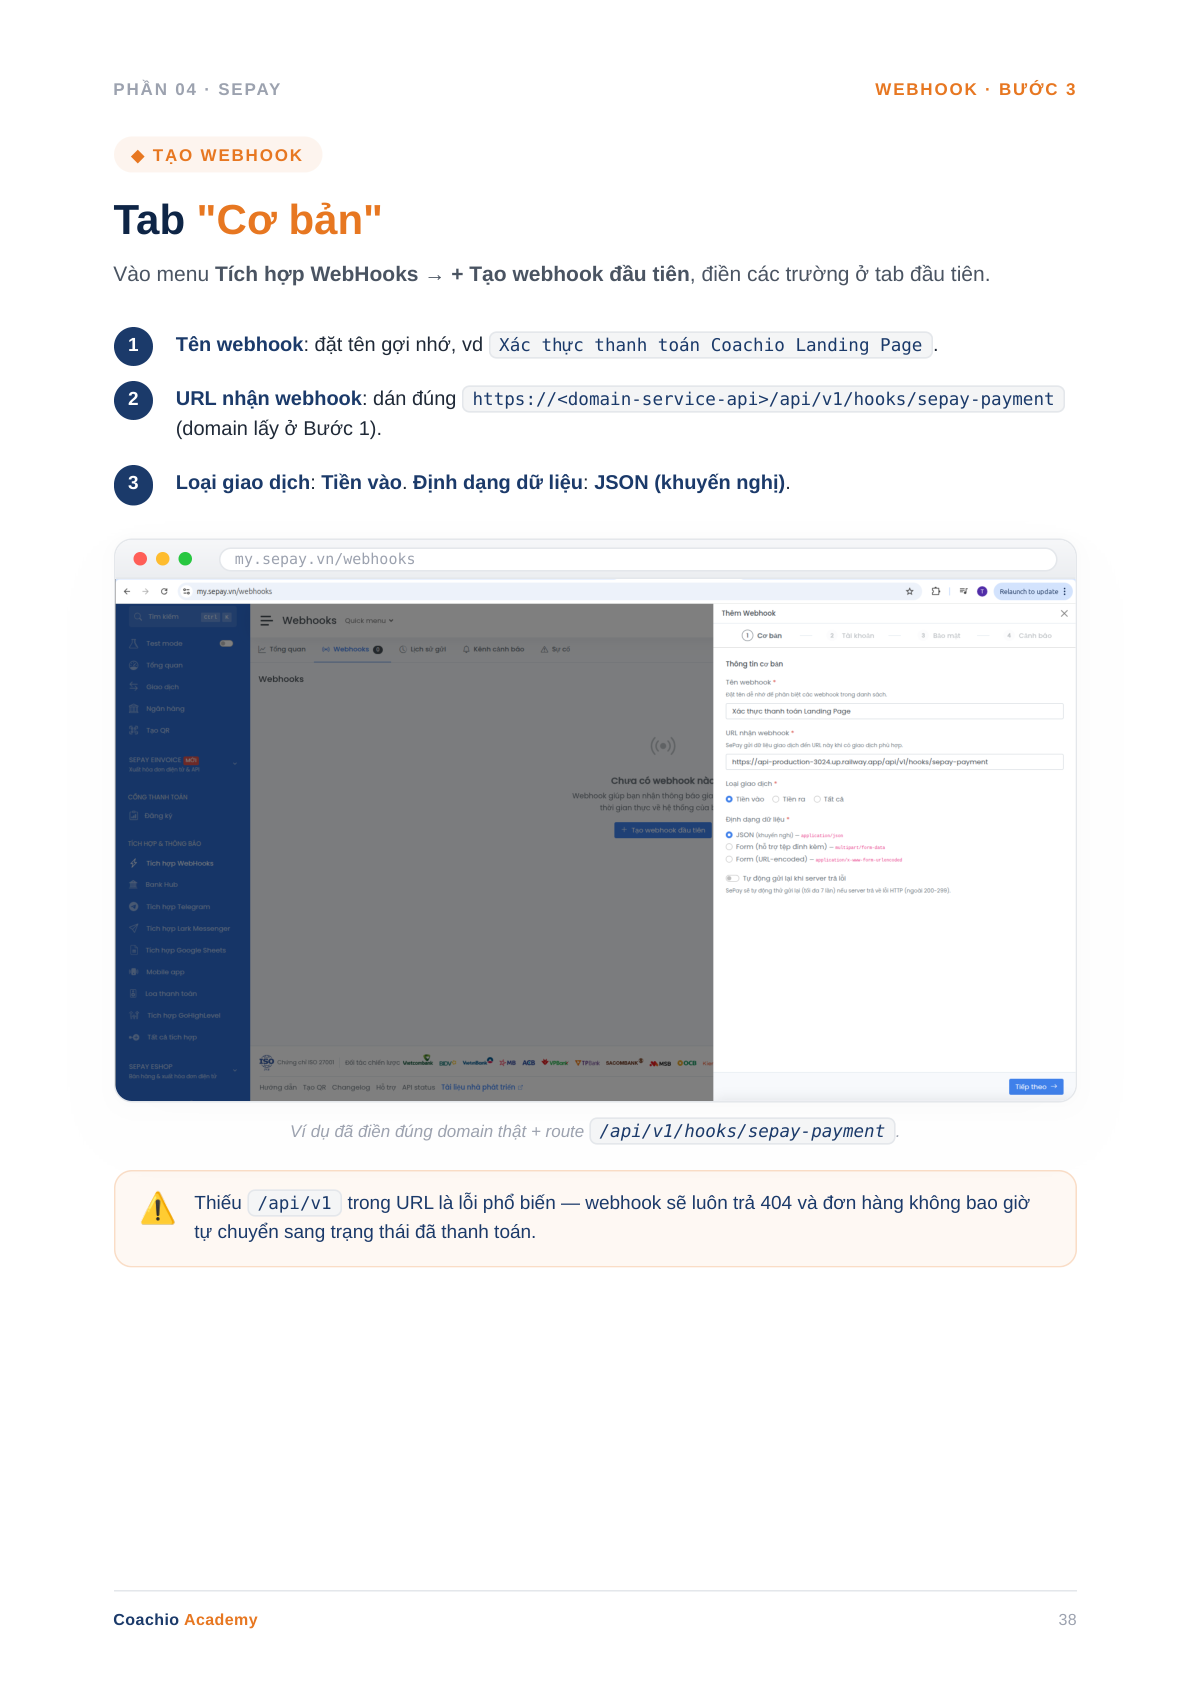The width and height of the screenshot is (1190, 1684).
Task: Switch to the Sự cố tab
Action: click(x=555, y=649)
